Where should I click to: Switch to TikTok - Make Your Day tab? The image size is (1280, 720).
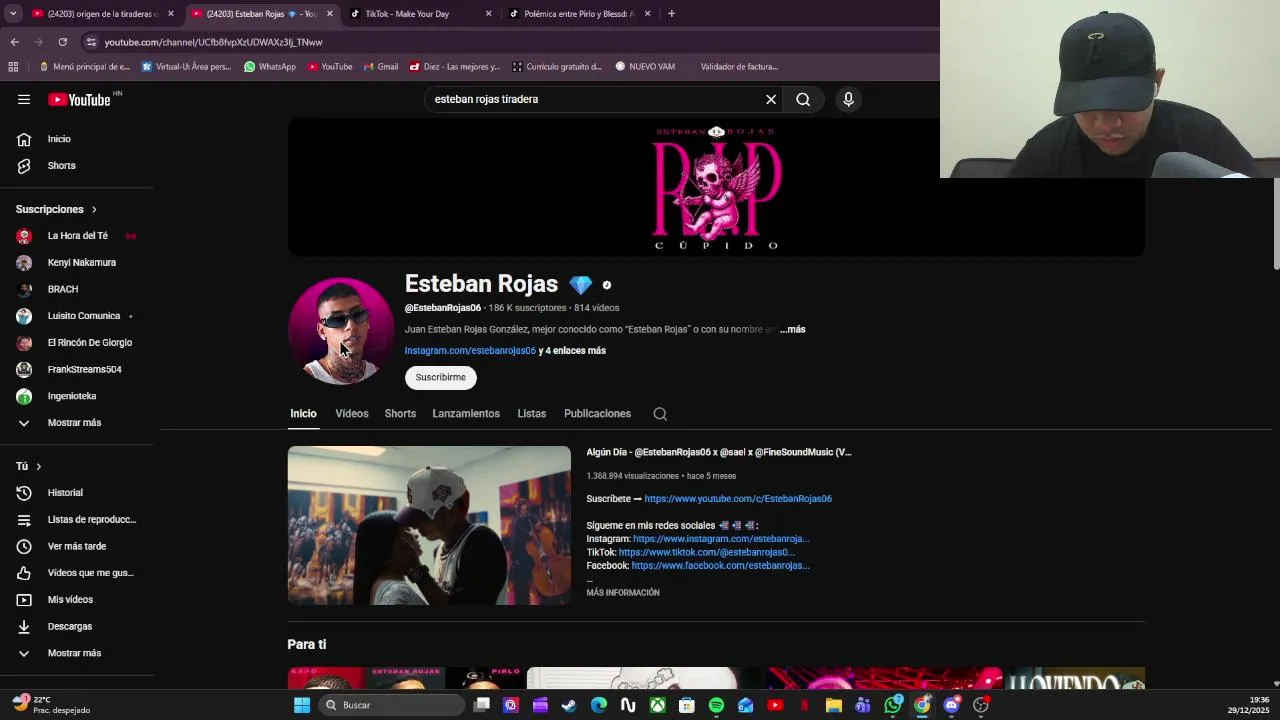click(420, 14)
